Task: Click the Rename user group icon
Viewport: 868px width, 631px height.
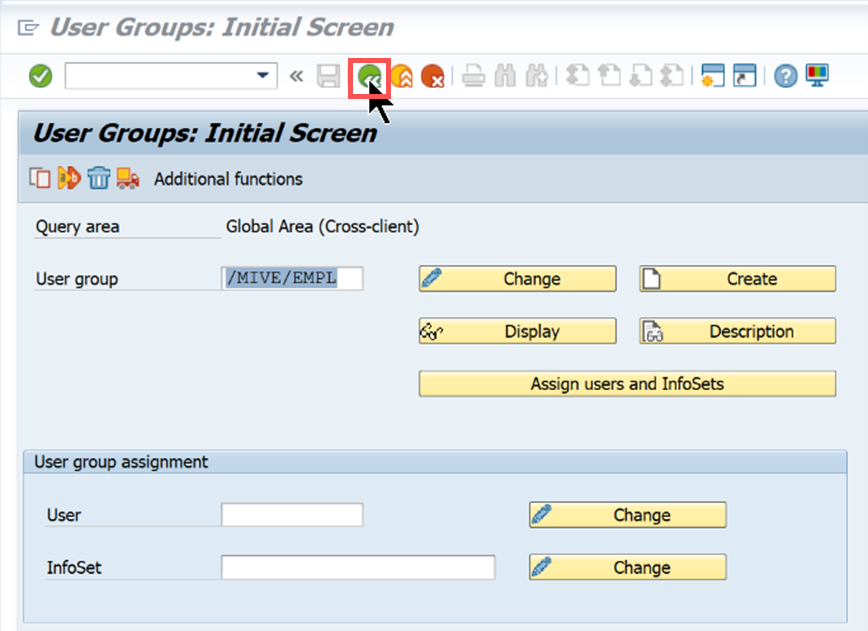Action: click(x=69, y=178)
